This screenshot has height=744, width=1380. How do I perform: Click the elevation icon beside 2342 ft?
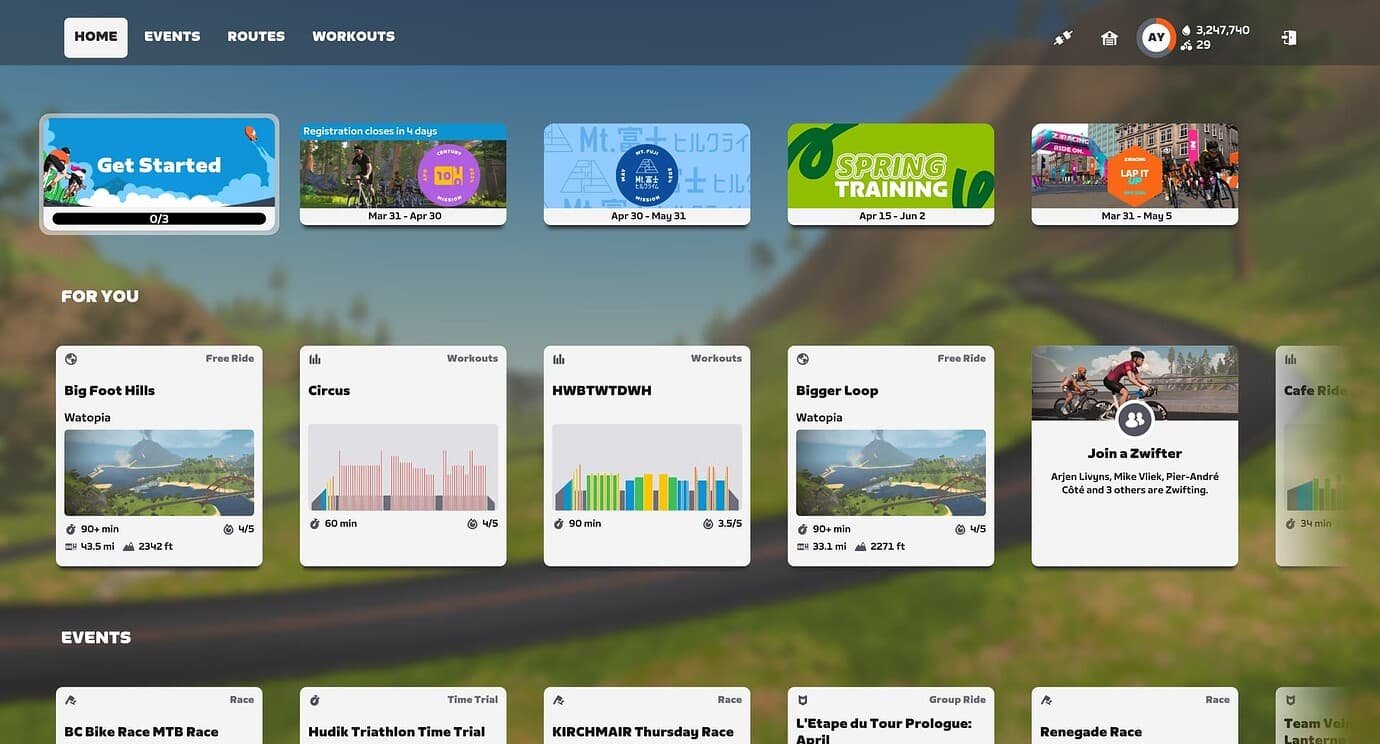129,547
